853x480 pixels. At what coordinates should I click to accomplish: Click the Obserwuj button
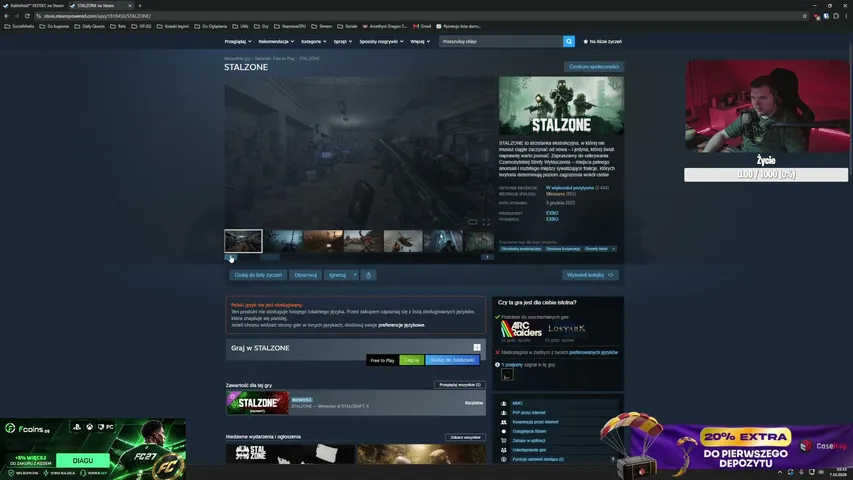[x=305, y=275]
